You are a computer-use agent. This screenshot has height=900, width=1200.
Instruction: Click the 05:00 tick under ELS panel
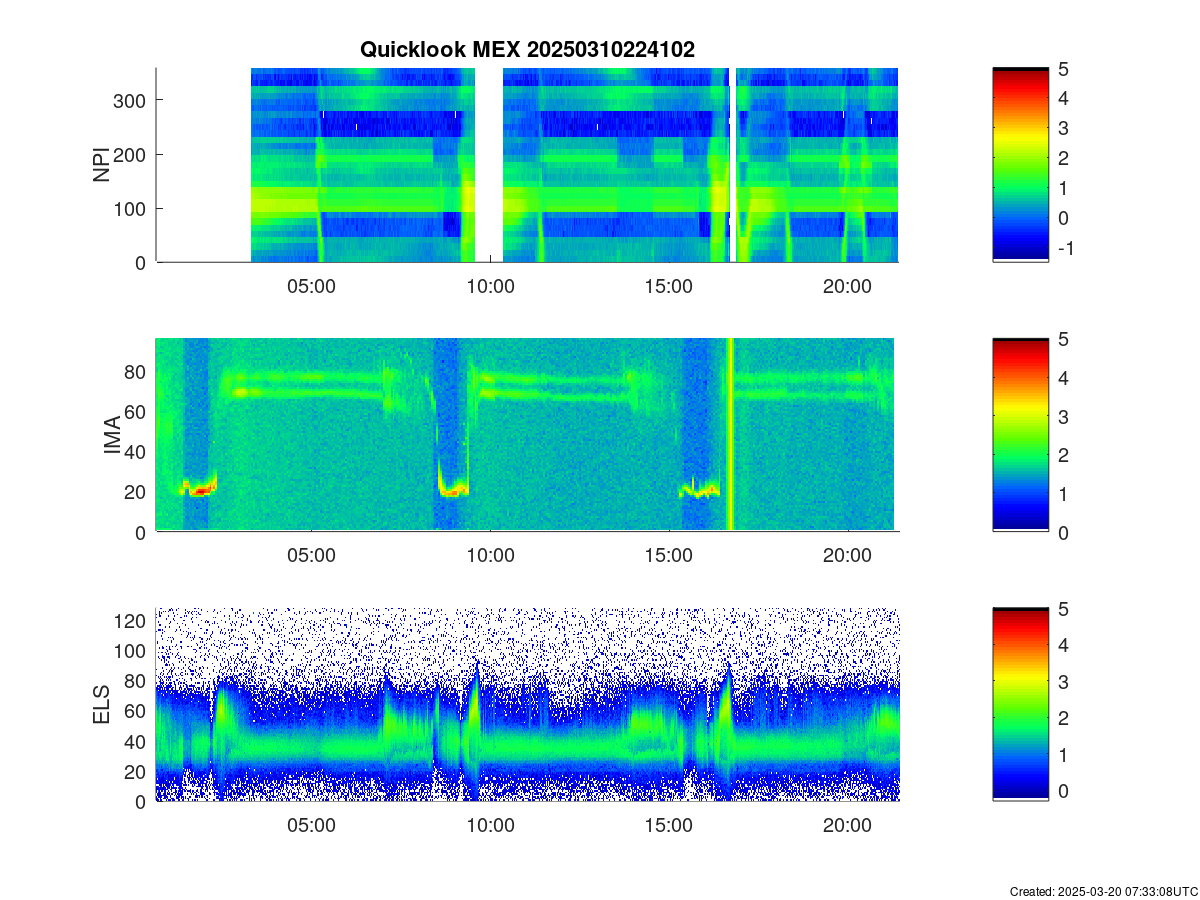(x=312, y=824)
